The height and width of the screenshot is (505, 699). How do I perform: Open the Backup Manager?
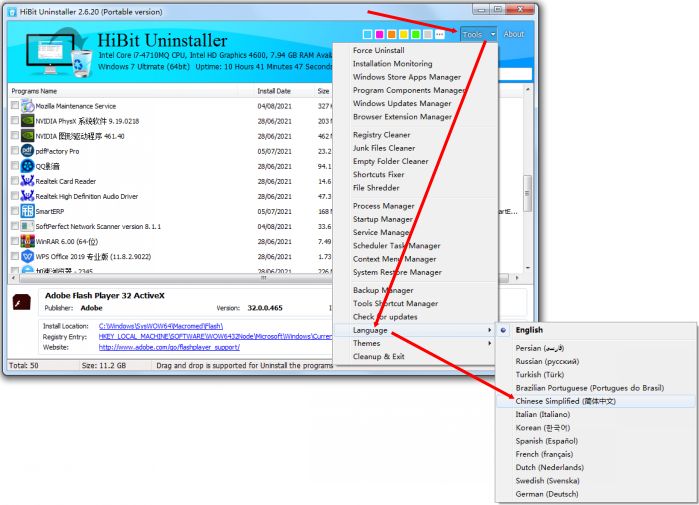tap(383, 290)
